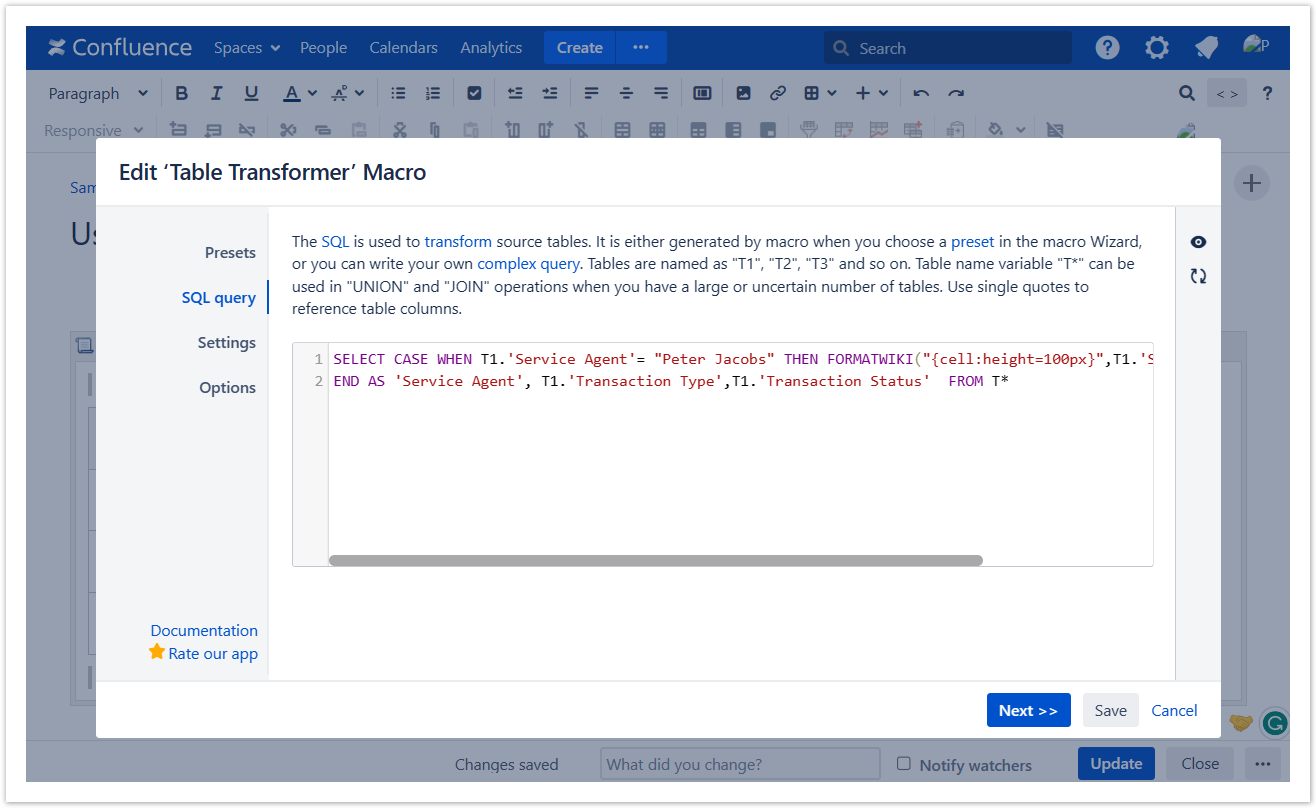The height and width of the screenshot is (808, 1316).
Task: Click the eye preview icon in dialog
Action: click(x=1198, y=242)
